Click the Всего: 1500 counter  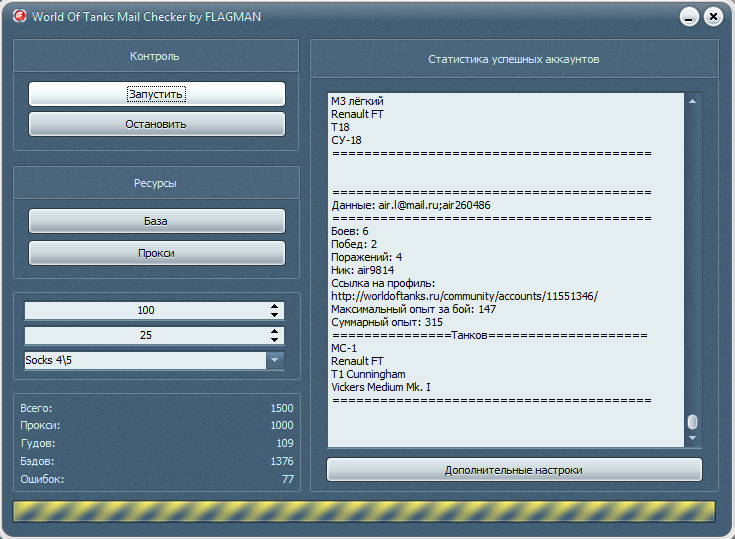click(157, 408)
